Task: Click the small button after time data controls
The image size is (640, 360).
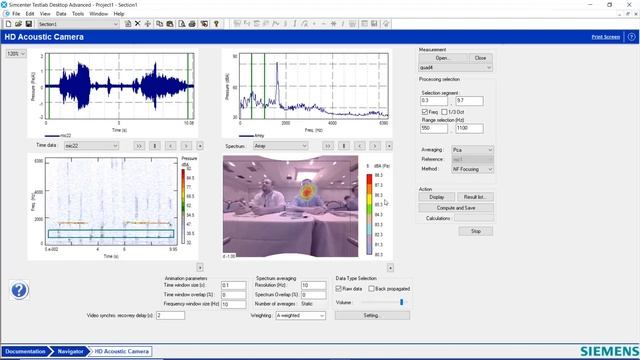Action: [200, 146]
